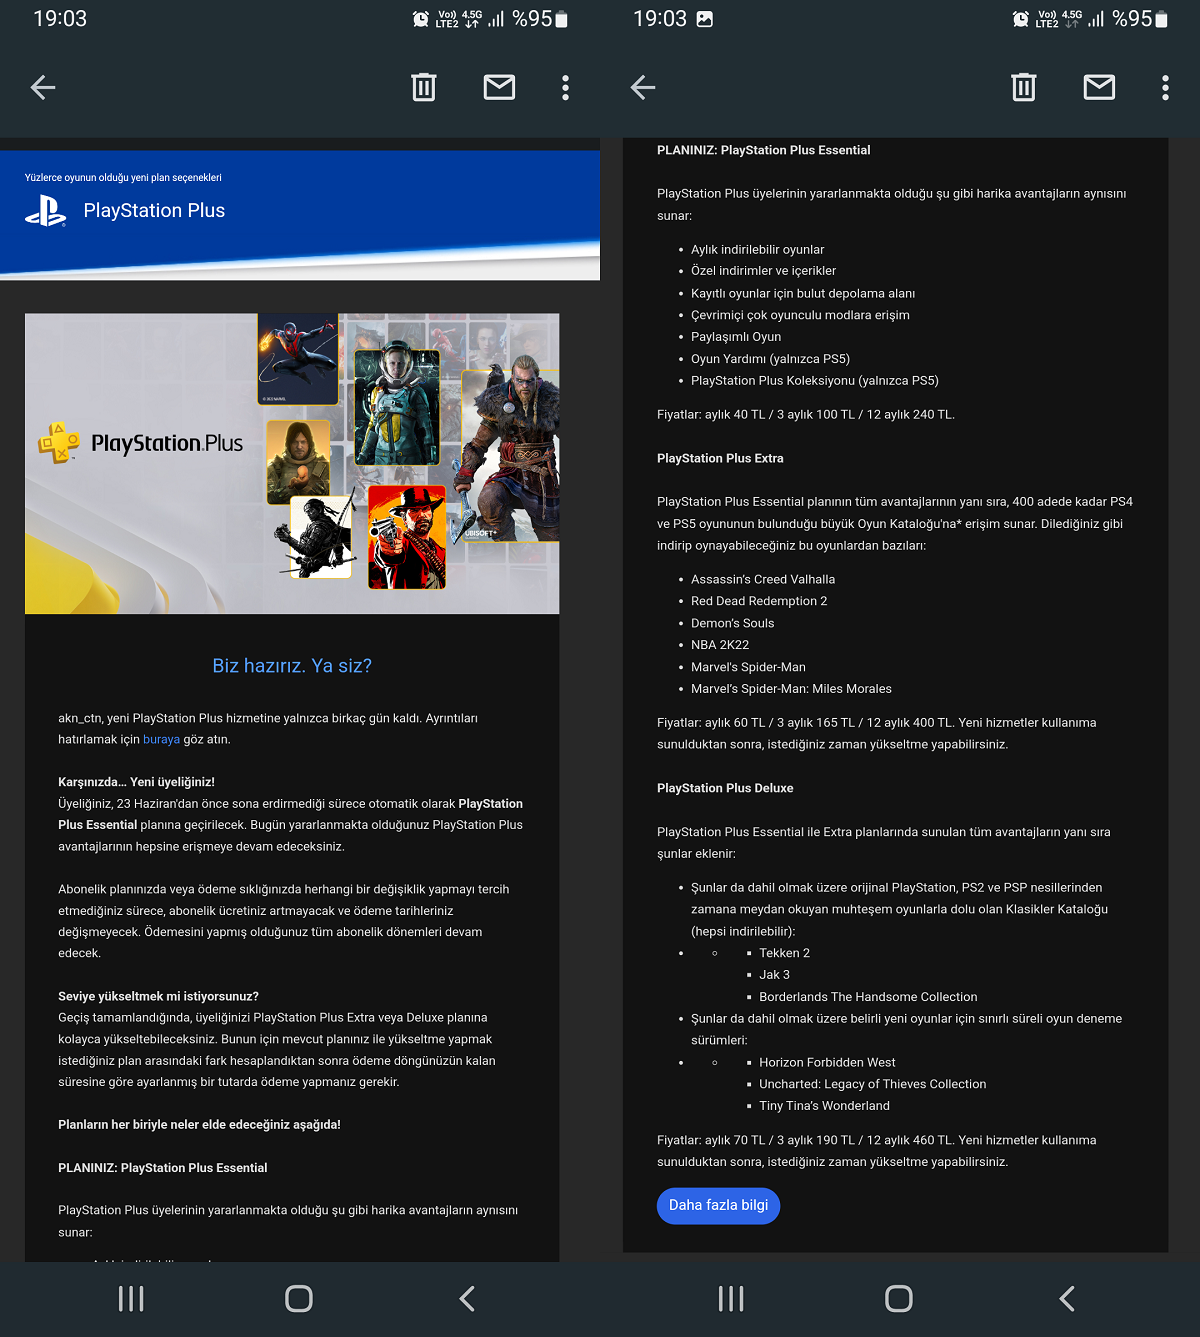1200x1337 pixels.
Task: Tap the 'PlayStation Plus' blue header title
Action: click(154, 211)
